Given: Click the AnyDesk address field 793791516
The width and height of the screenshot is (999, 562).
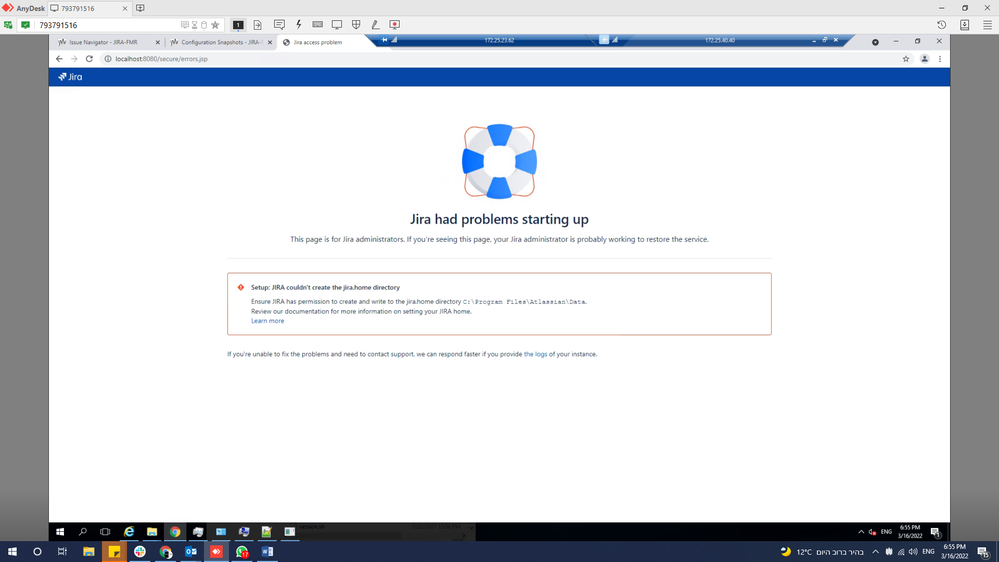Looking at the screenshot, I should pos(108,25).
